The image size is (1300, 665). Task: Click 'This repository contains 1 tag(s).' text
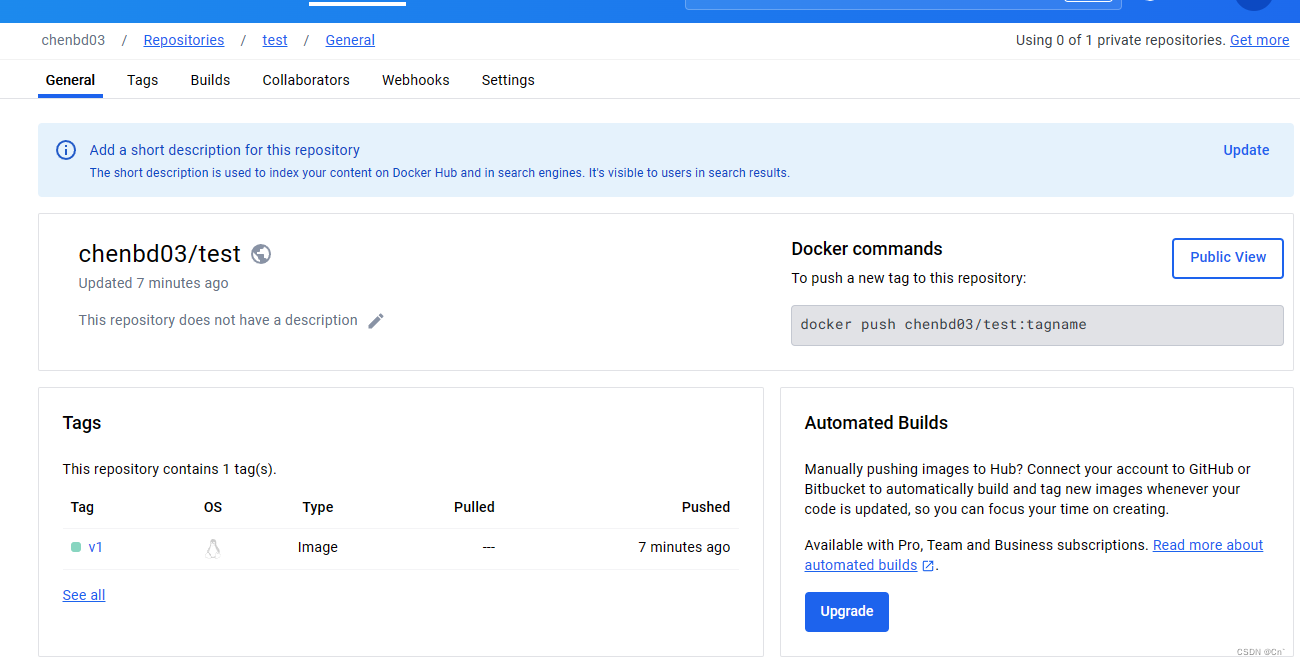click(169, 469)
